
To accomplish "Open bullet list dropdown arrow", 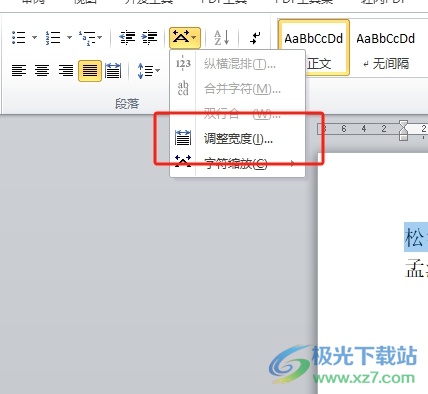I will click(x=34, y=37).
